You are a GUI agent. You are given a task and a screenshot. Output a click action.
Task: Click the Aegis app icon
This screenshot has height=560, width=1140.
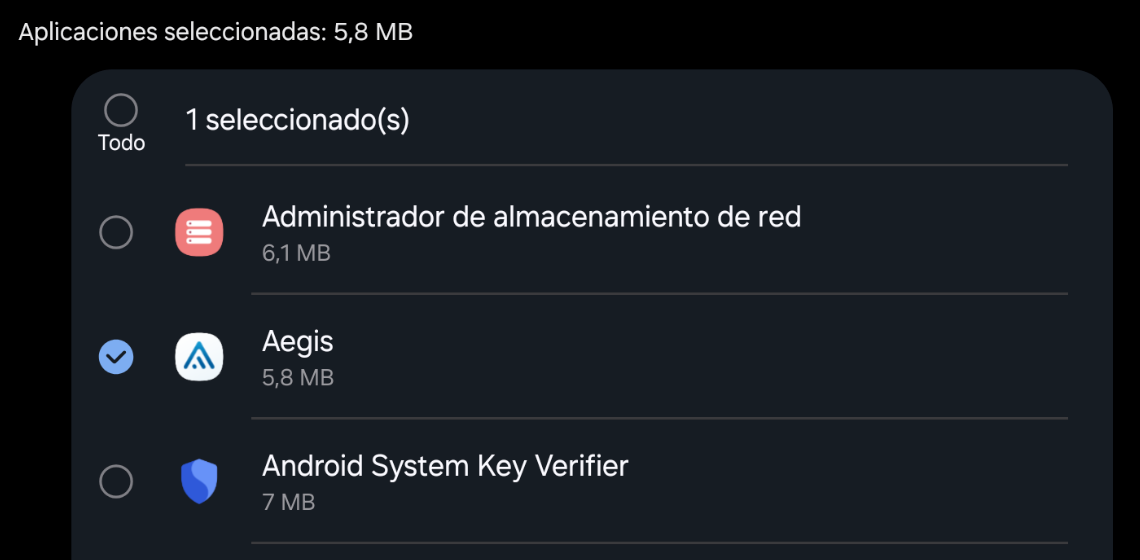199,356
